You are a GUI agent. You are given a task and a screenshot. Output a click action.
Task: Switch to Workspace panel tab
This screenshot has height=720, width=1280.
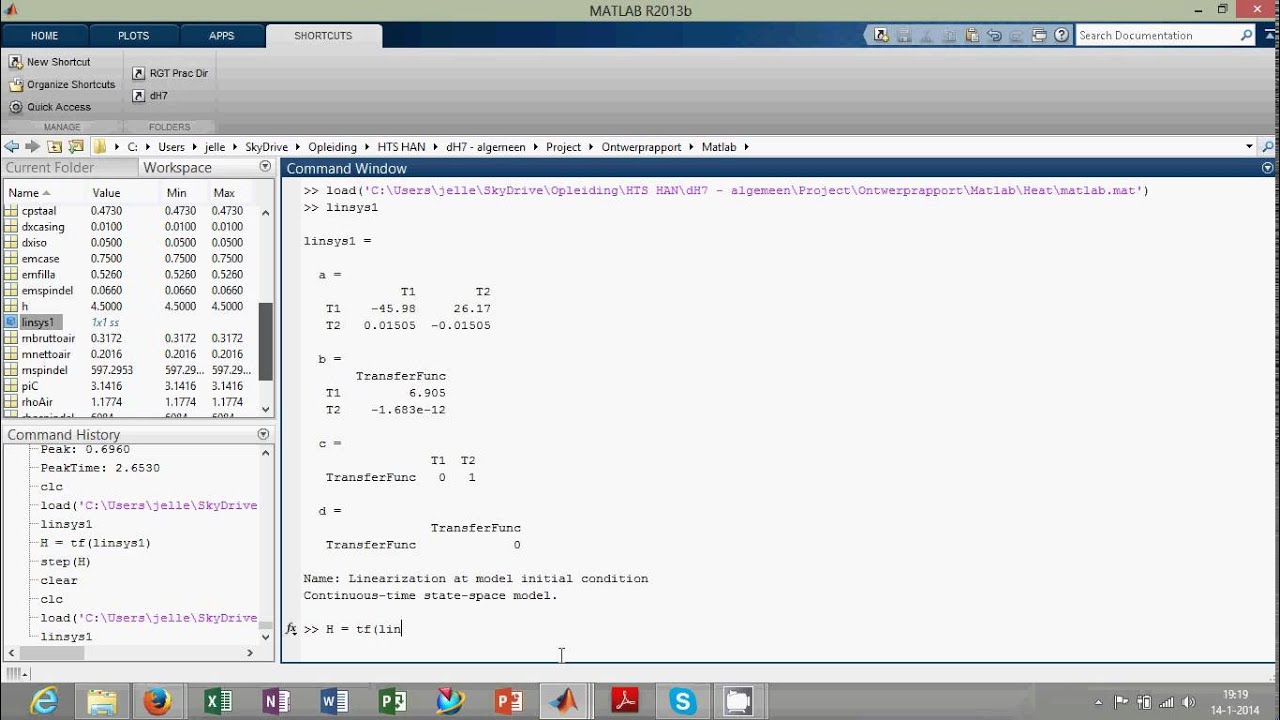pos(177,167)
